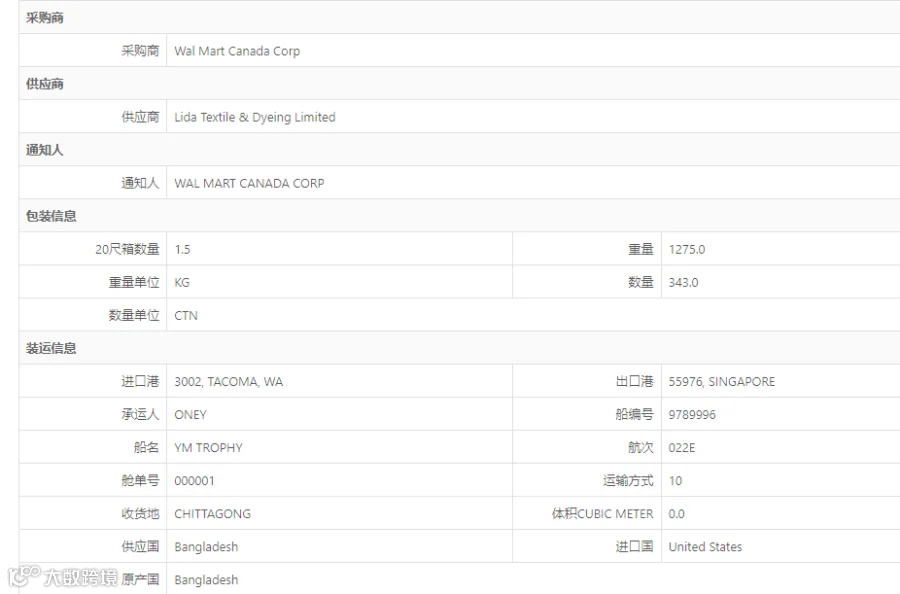The height and width of the screenshot is (594, 900).
Task: Click cubic meter value 0.0
Action: pyautogui.click(x=676, y=514)
